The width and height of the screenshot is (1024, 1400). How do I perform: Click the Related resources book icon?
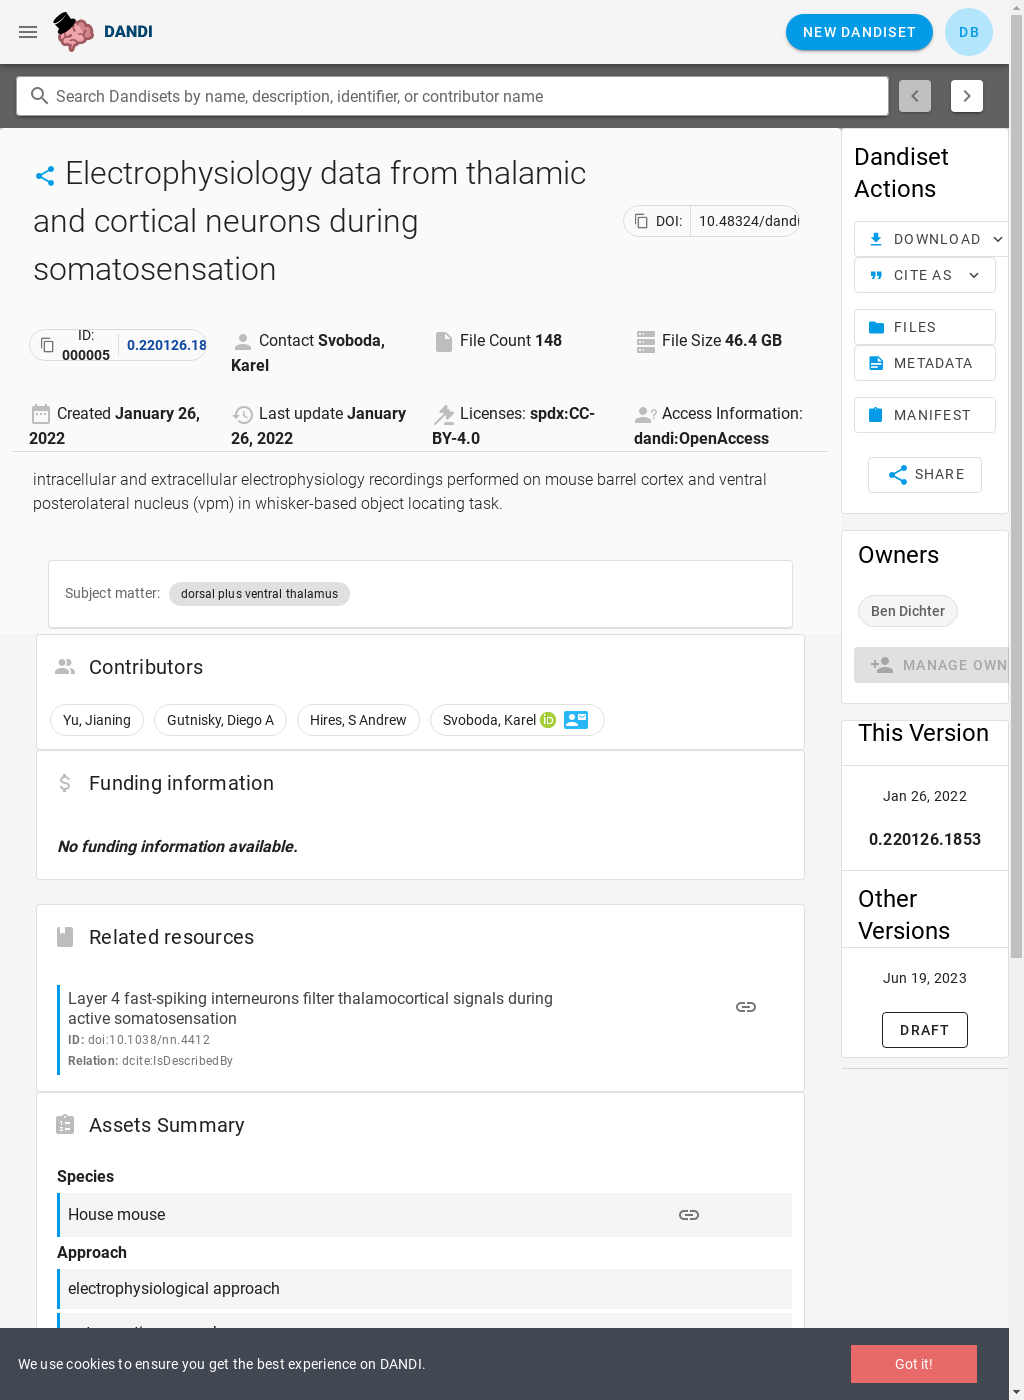coord(65,937)
